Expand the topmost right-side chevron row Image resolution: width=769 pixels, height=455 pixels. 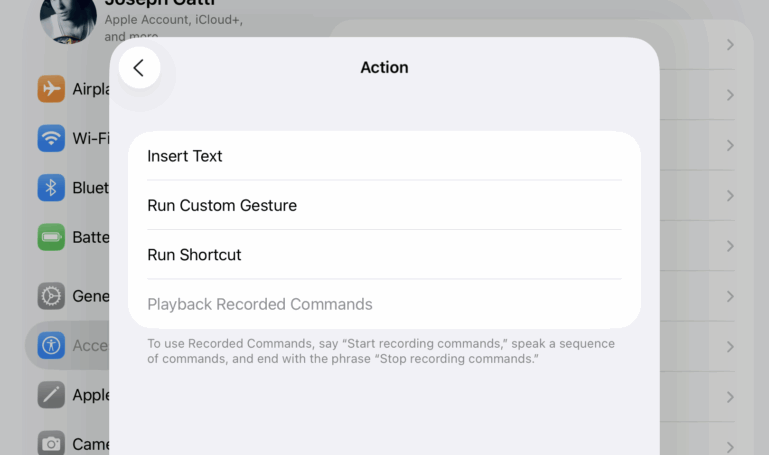point(730,45)
